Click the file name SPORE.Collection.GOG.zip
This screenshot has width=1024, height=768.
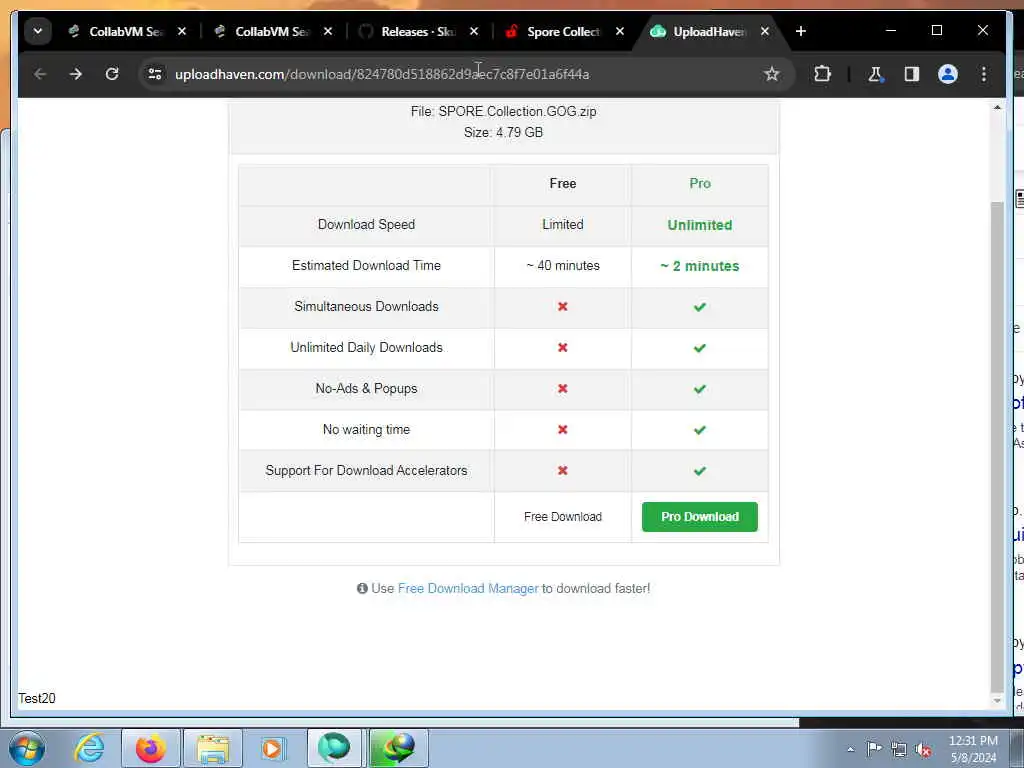[x=517, y=112]
